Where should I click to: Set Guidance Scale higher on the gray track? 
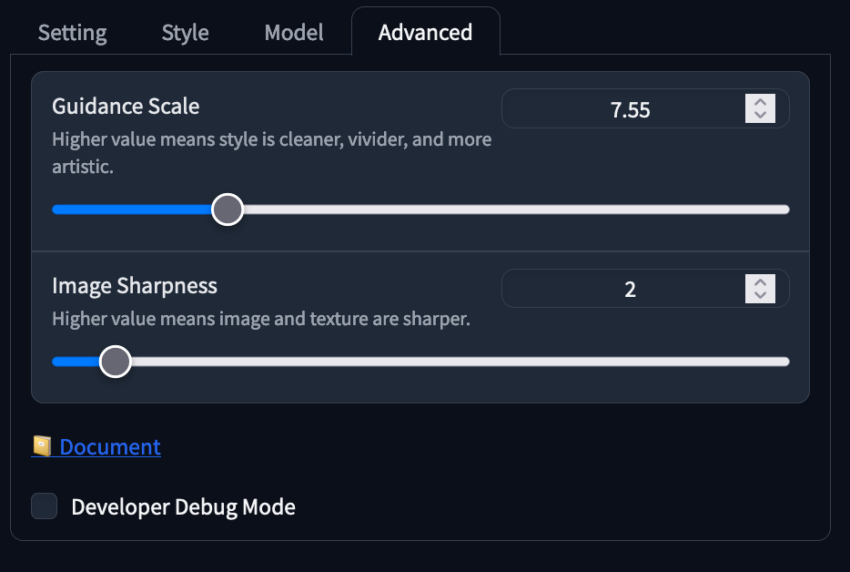pyautogui.click(x=515, y=209)
